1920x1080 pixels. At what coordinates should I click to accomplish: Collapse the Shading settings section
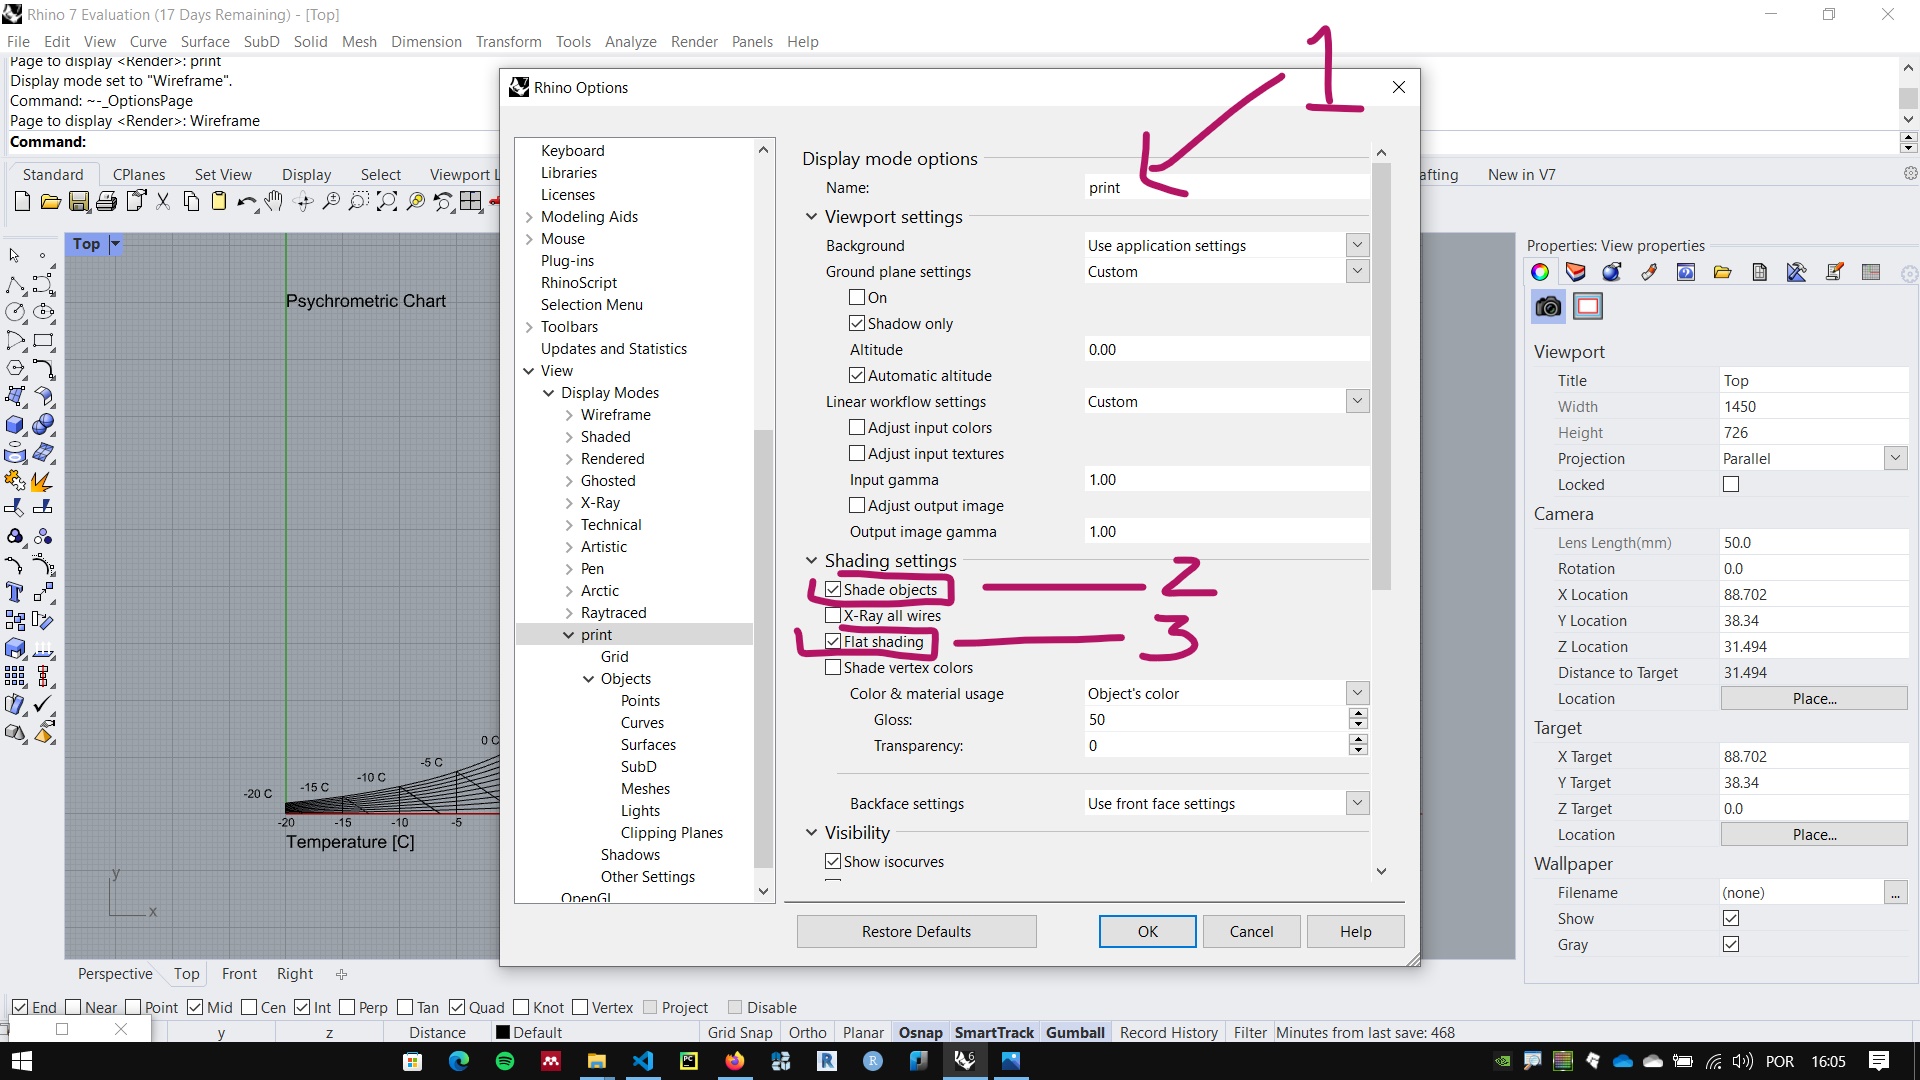tap(811, 561)
